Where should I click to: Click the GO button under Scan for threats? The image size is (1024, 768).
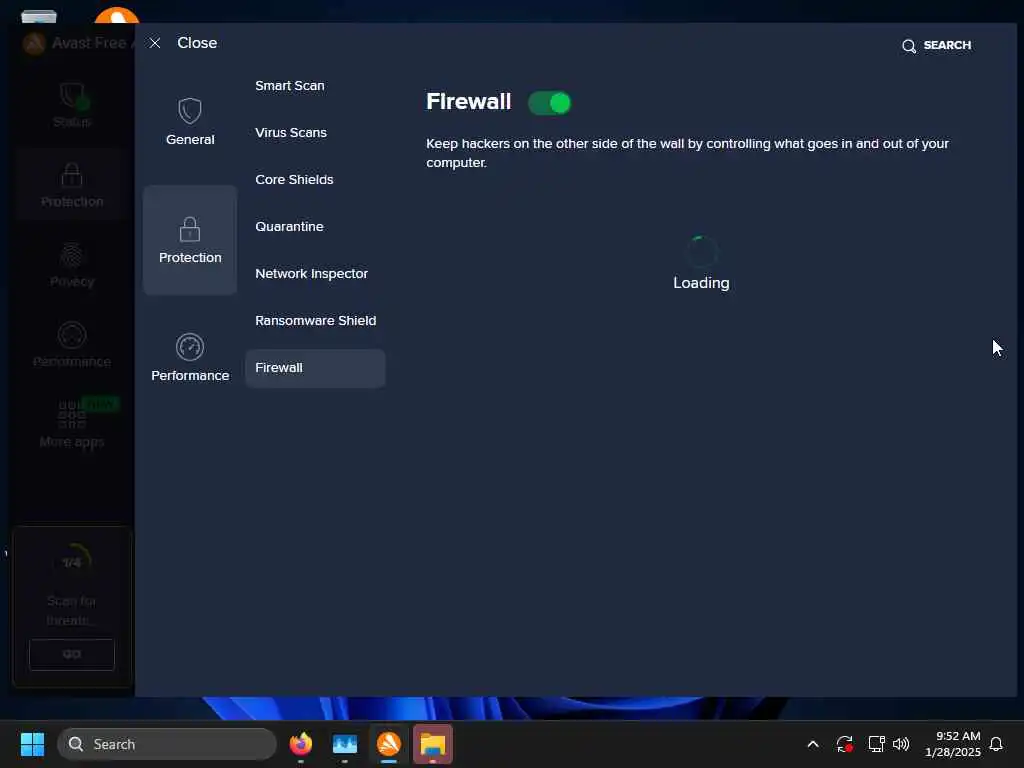(72, 654)
